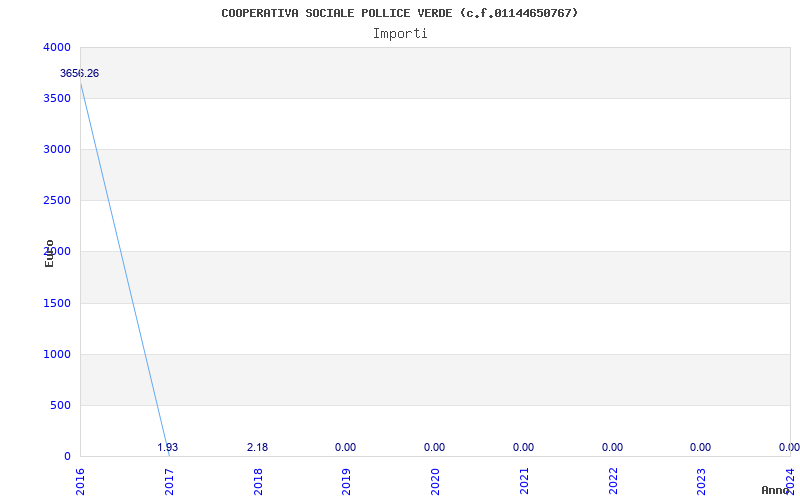Click the blue descending line between 2016 and 2017
The width and height of the screenshot is (800, 500).
pyautogui.click(x=124, y=269)
